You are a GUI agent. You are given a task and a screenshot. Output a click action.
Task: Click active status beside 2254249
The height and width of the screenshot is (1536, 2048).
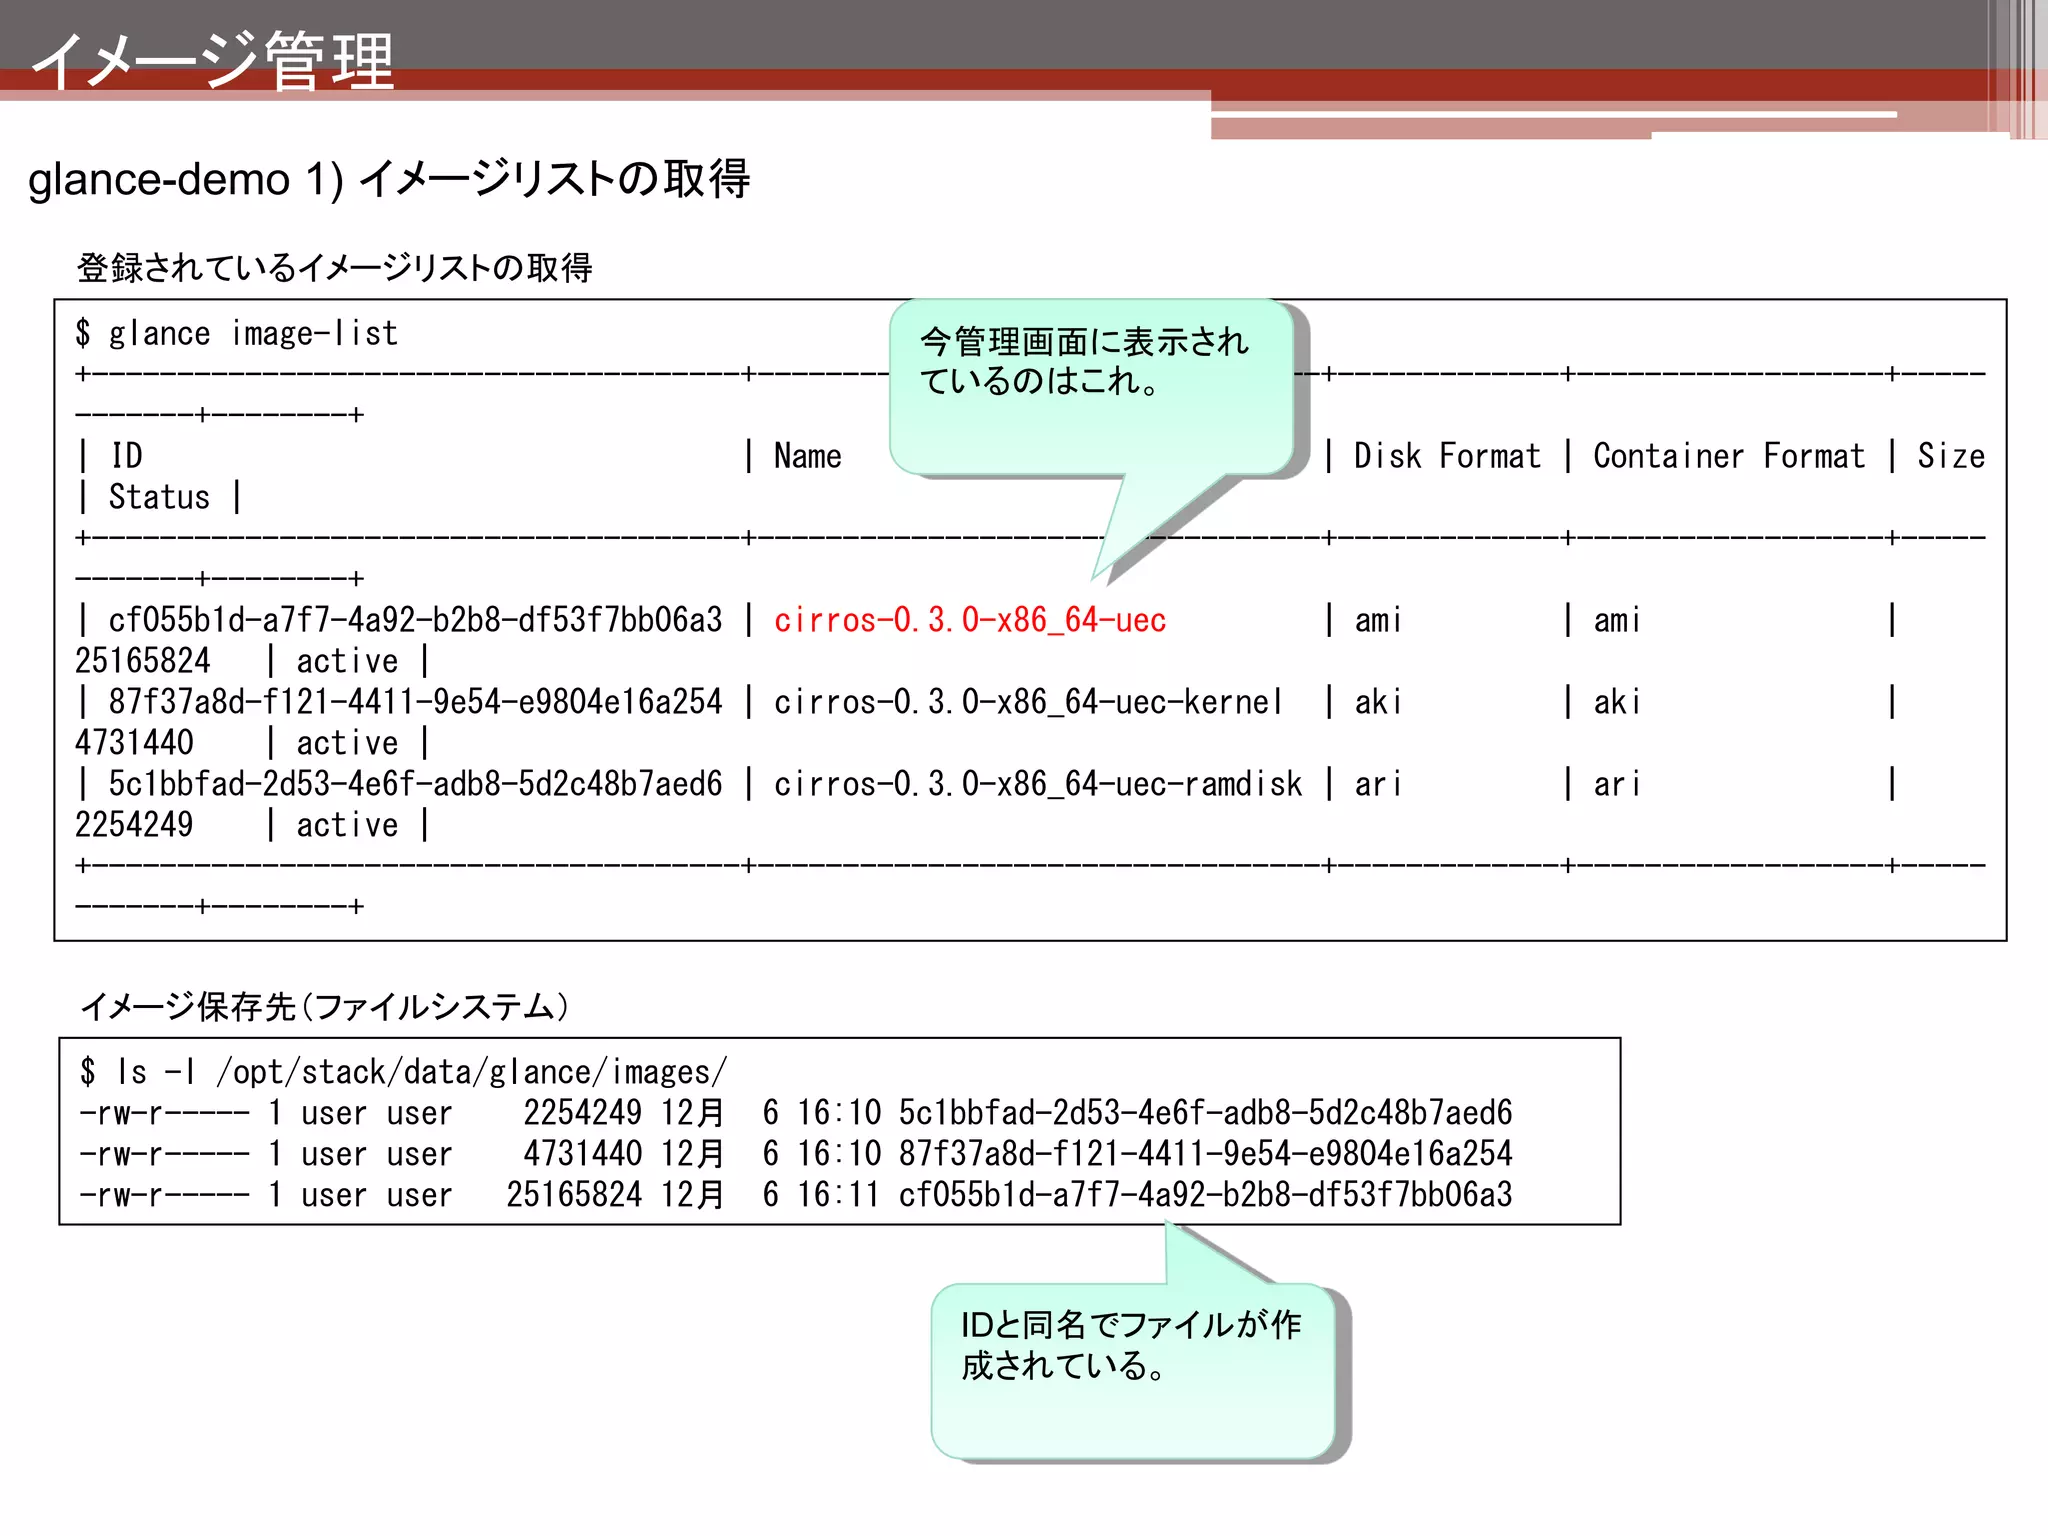click(347, 825)
